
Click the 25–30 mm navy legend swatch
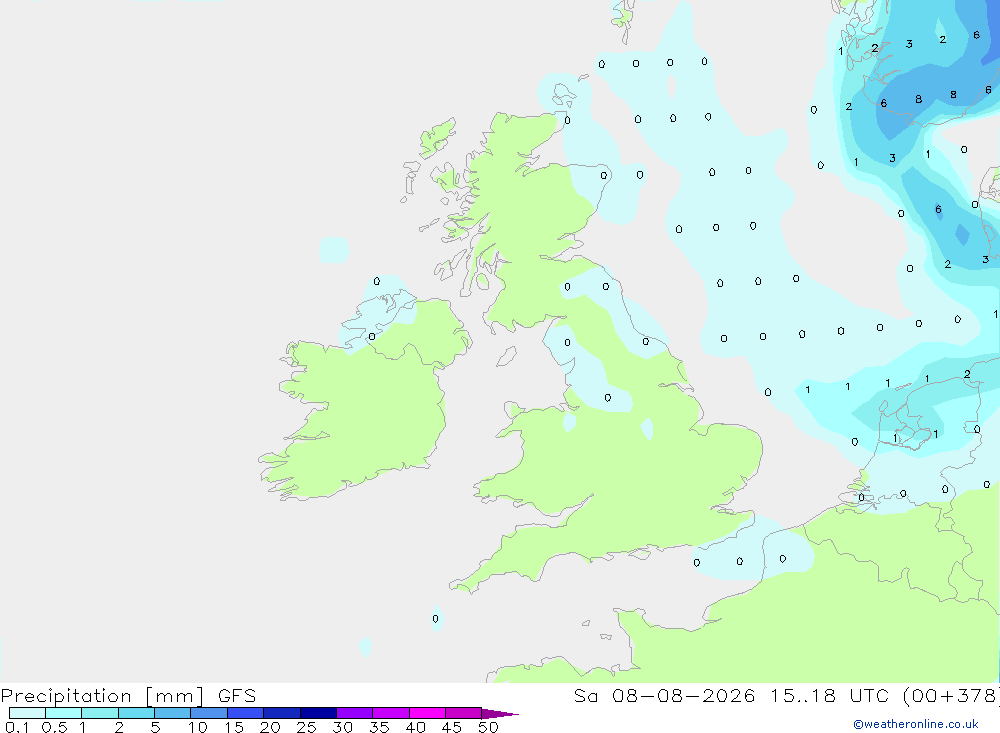click(x=318, y=713)
